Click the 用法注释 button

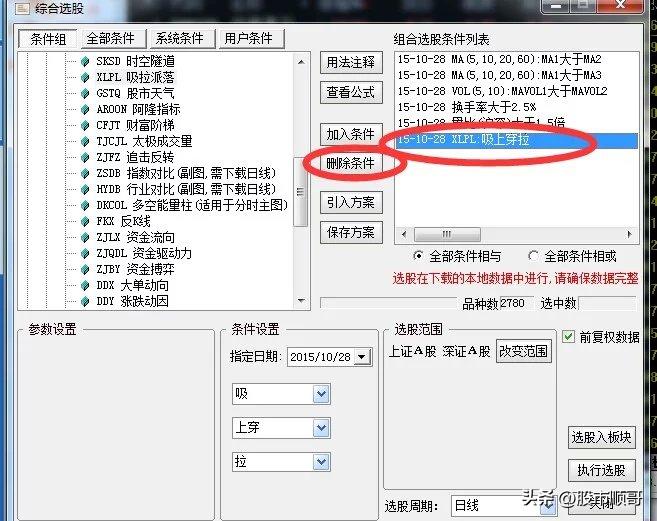pos(351,62)
